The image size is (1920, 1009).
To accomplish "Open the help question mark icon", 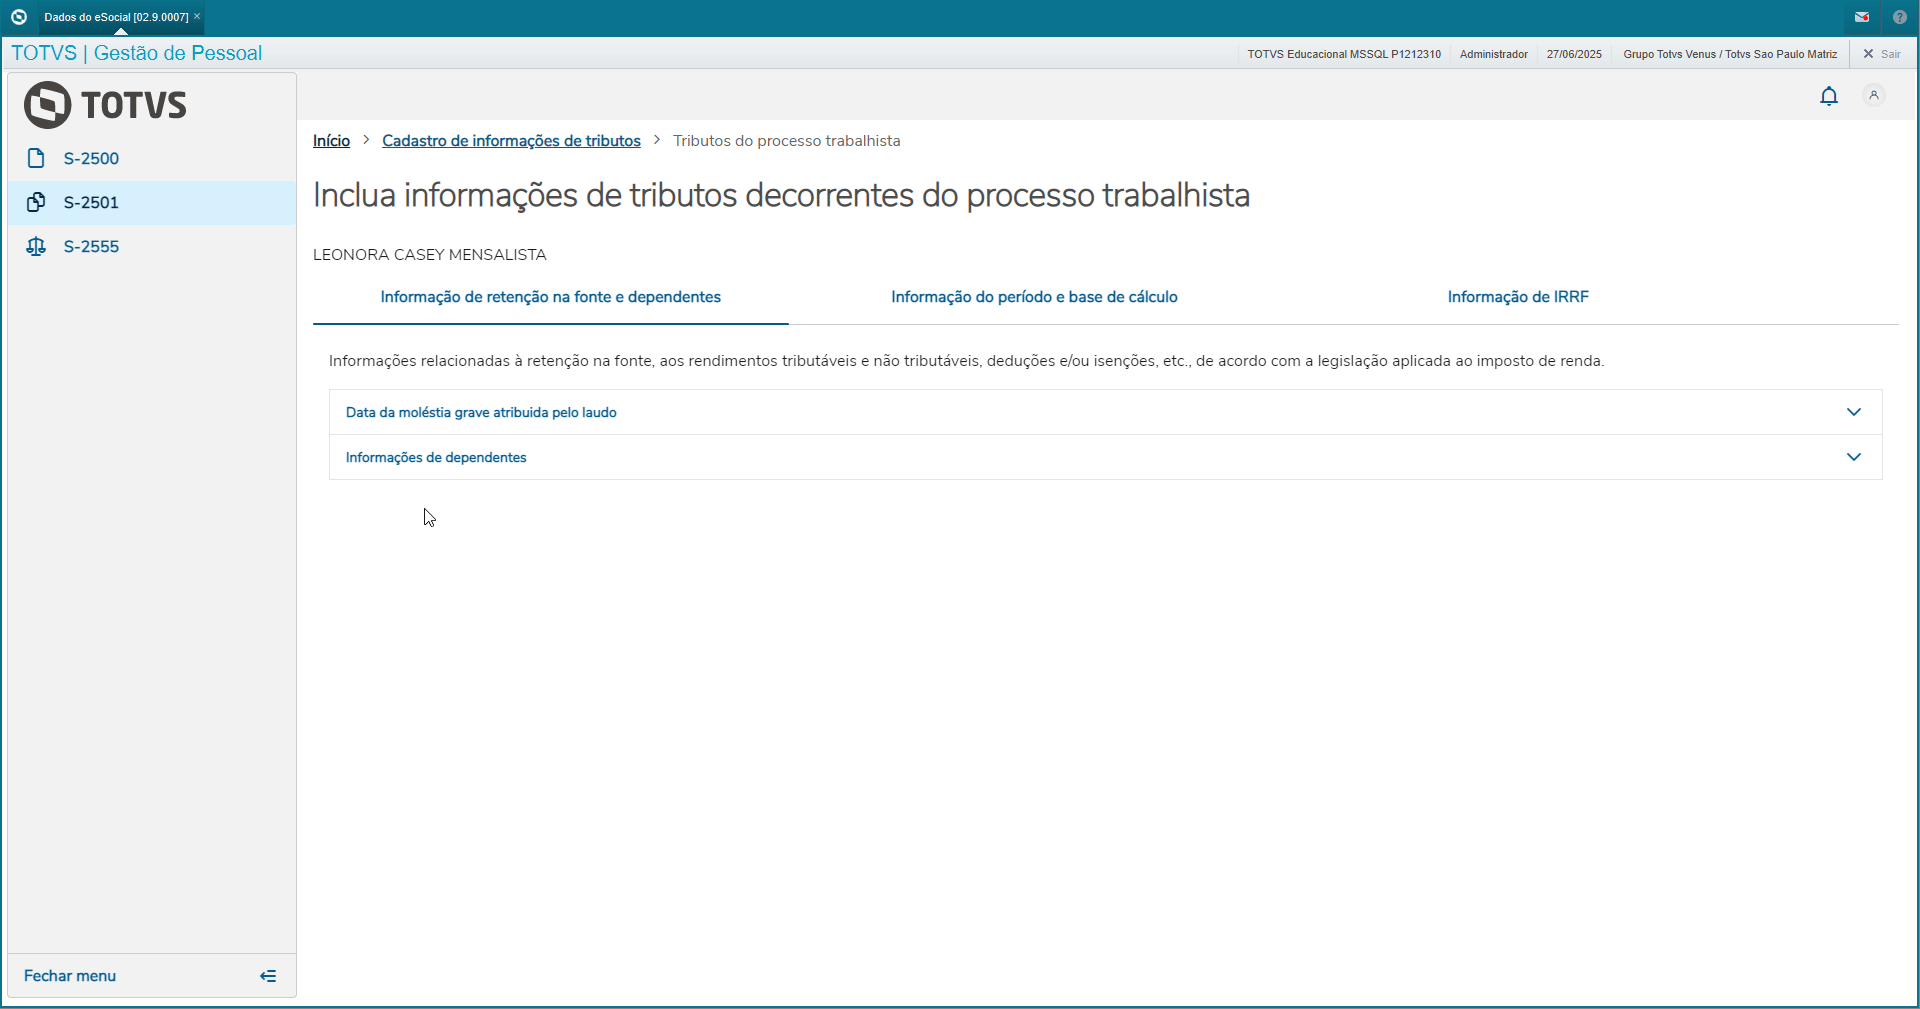I will click(x=1900, y=17).
